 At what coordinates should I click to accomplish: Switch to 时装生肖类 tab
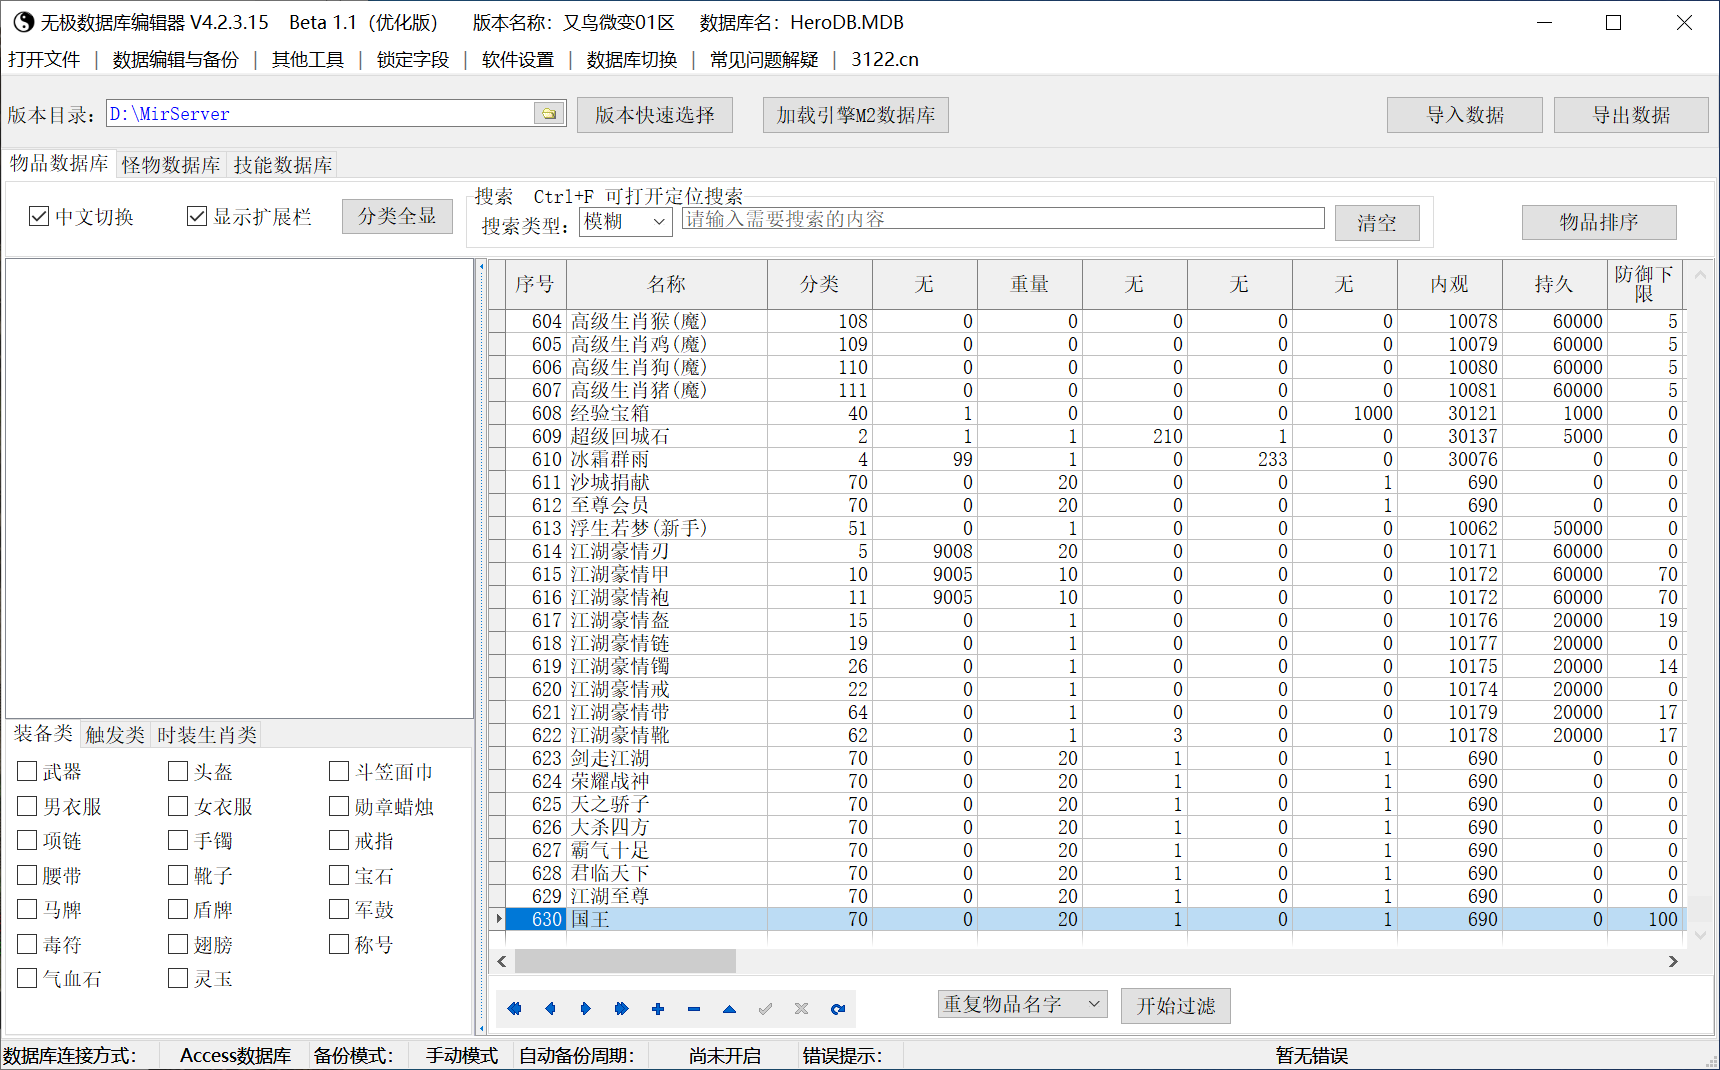(x=207, y=735)
